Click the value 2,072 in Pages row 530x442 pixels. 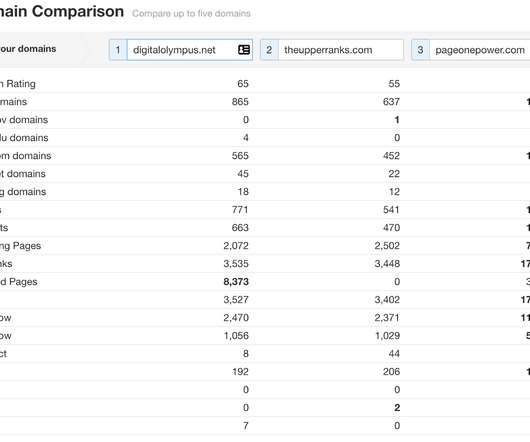236,246
